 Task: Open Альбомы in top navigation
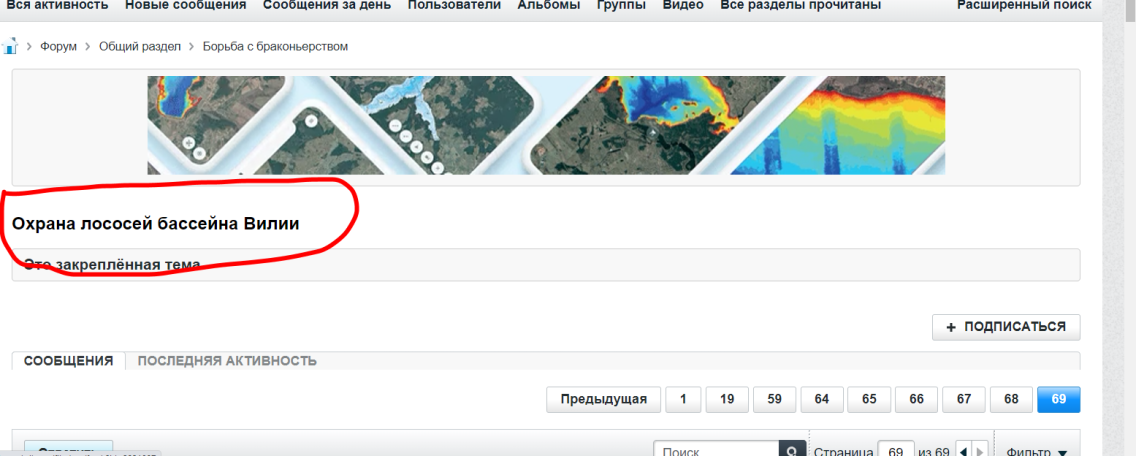pos(548,6)
